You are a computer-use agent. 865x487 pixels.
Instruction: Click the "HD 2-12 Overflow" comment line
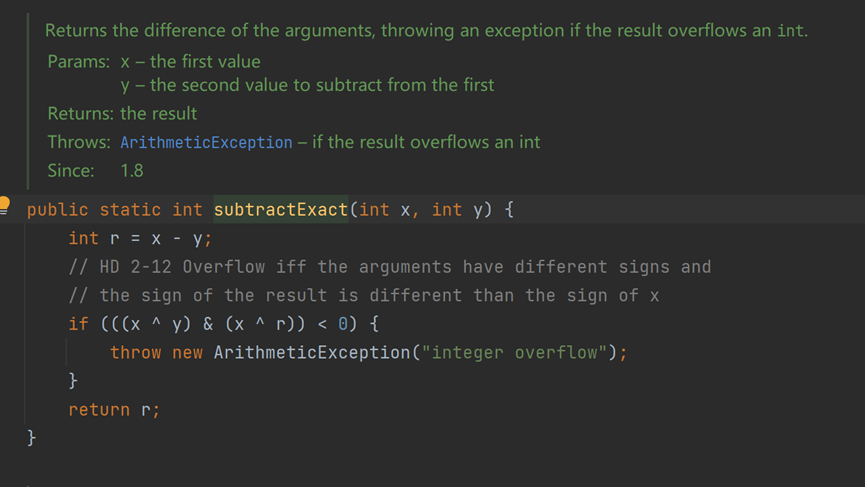pos(389,267)
